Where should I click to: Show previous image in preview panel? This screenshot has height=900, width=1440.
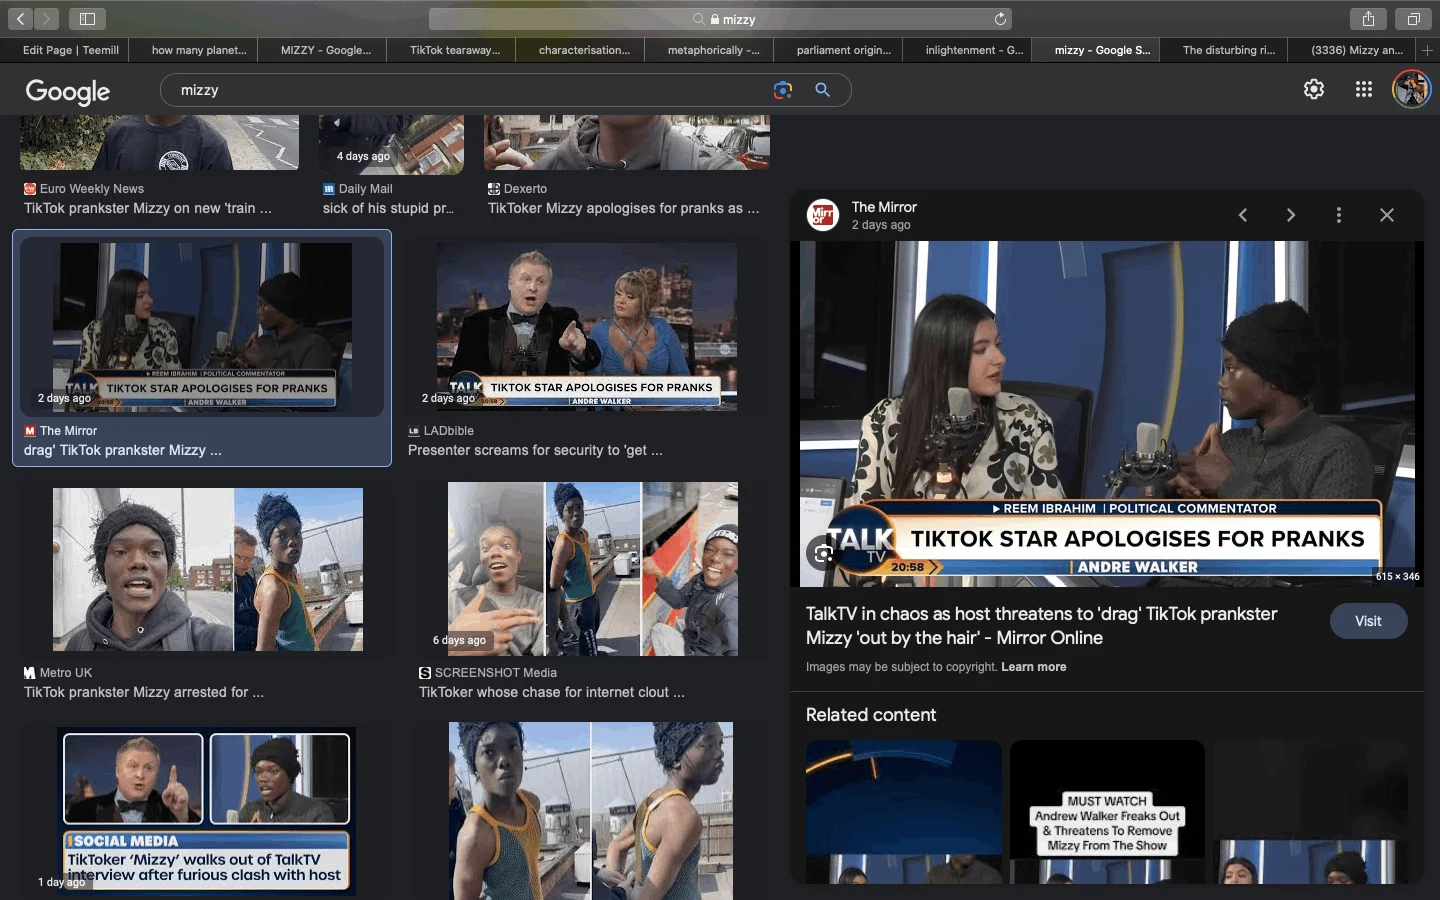point(1243,215)
